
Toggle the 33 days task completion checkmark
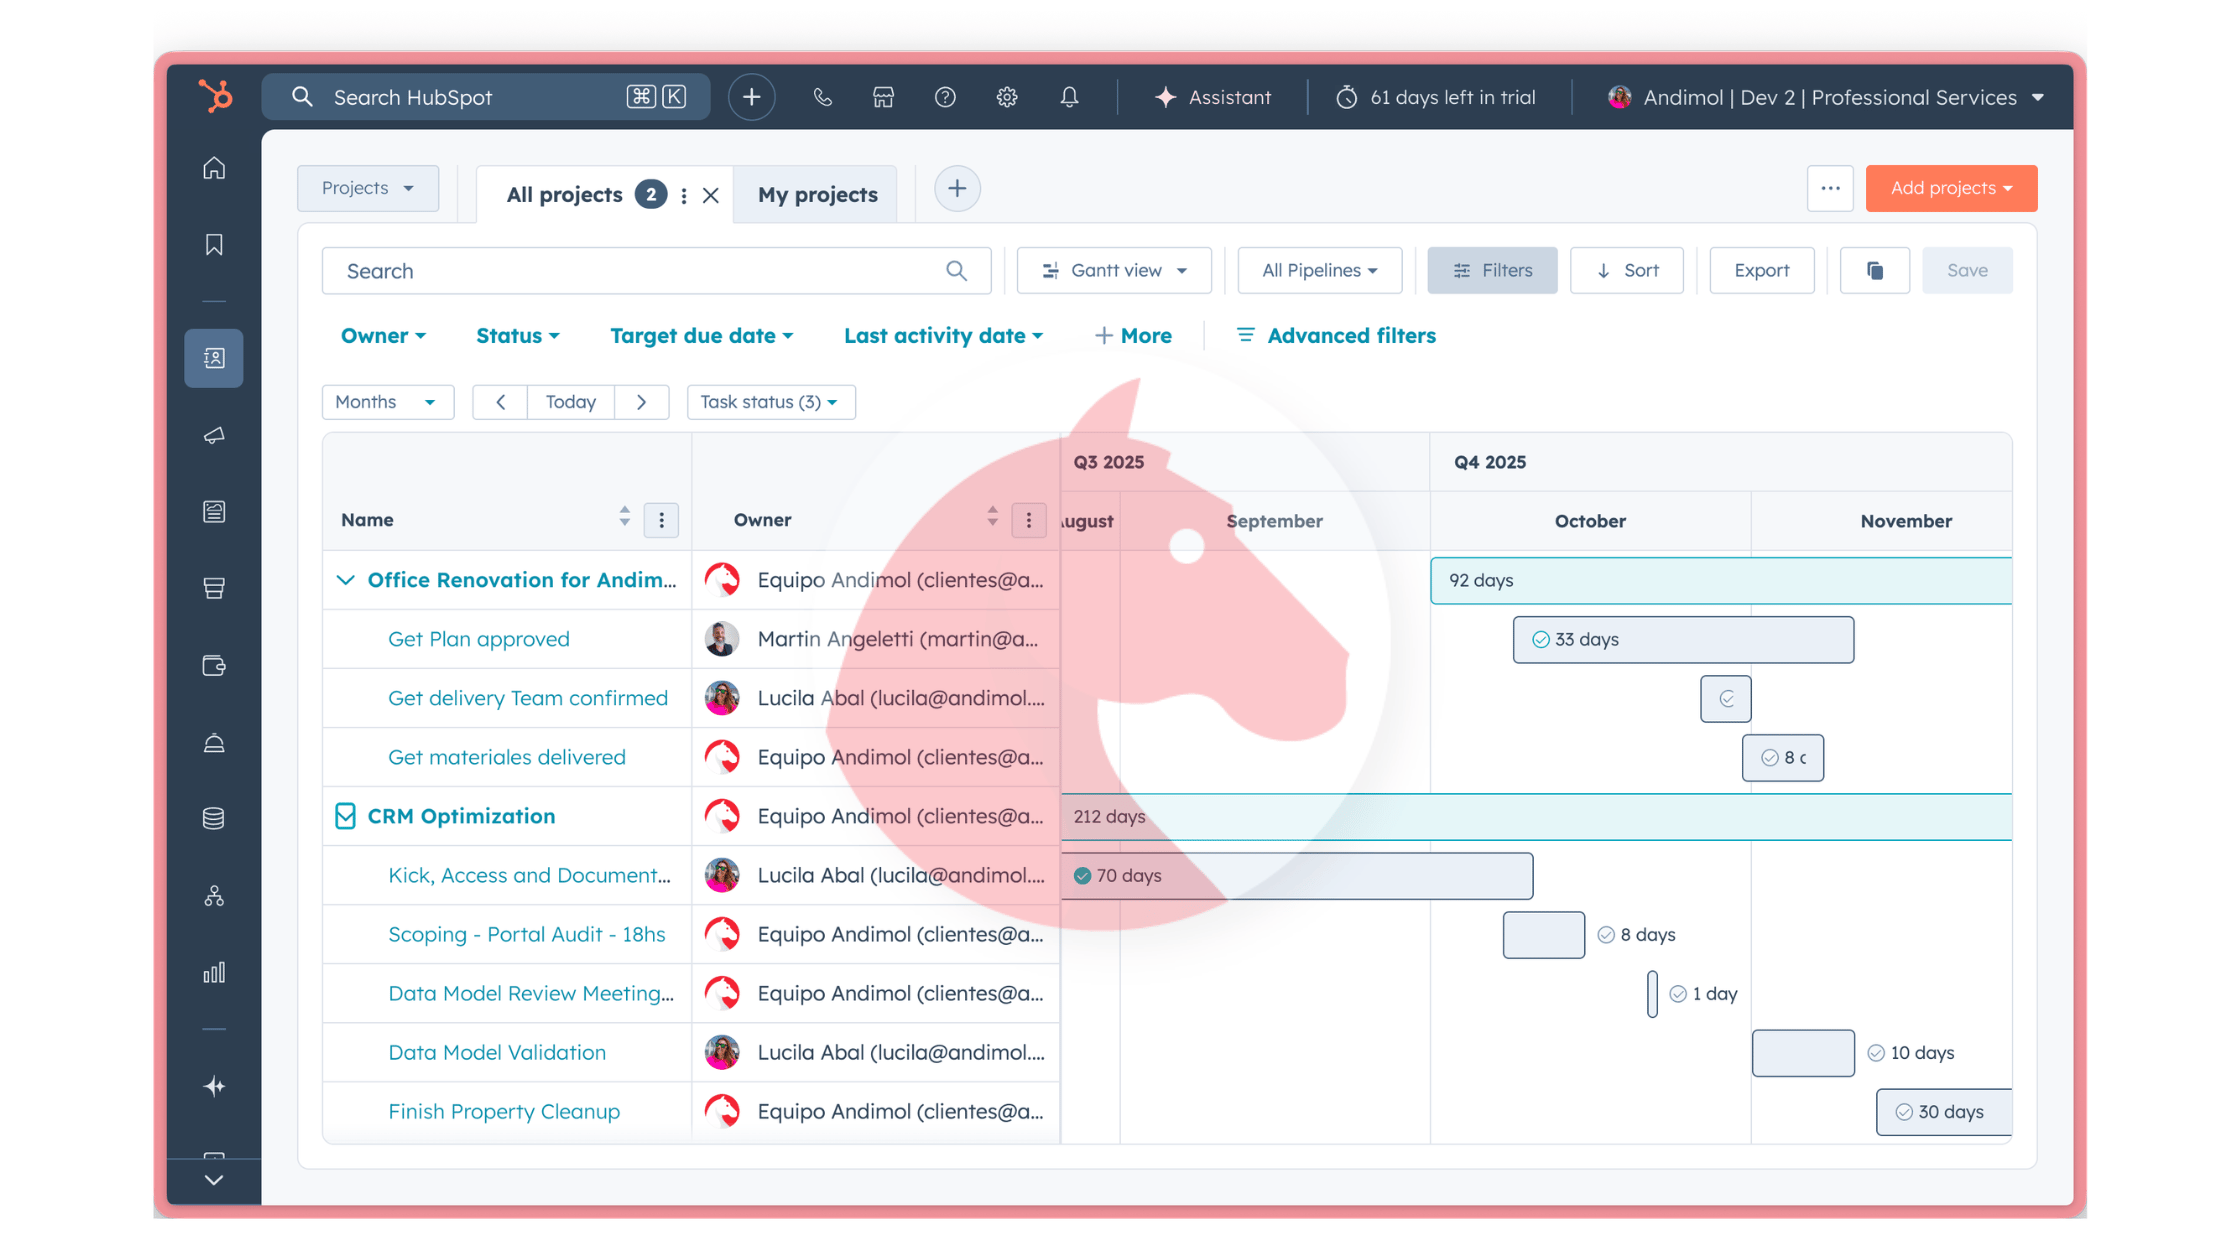(x=1539, y=639)
